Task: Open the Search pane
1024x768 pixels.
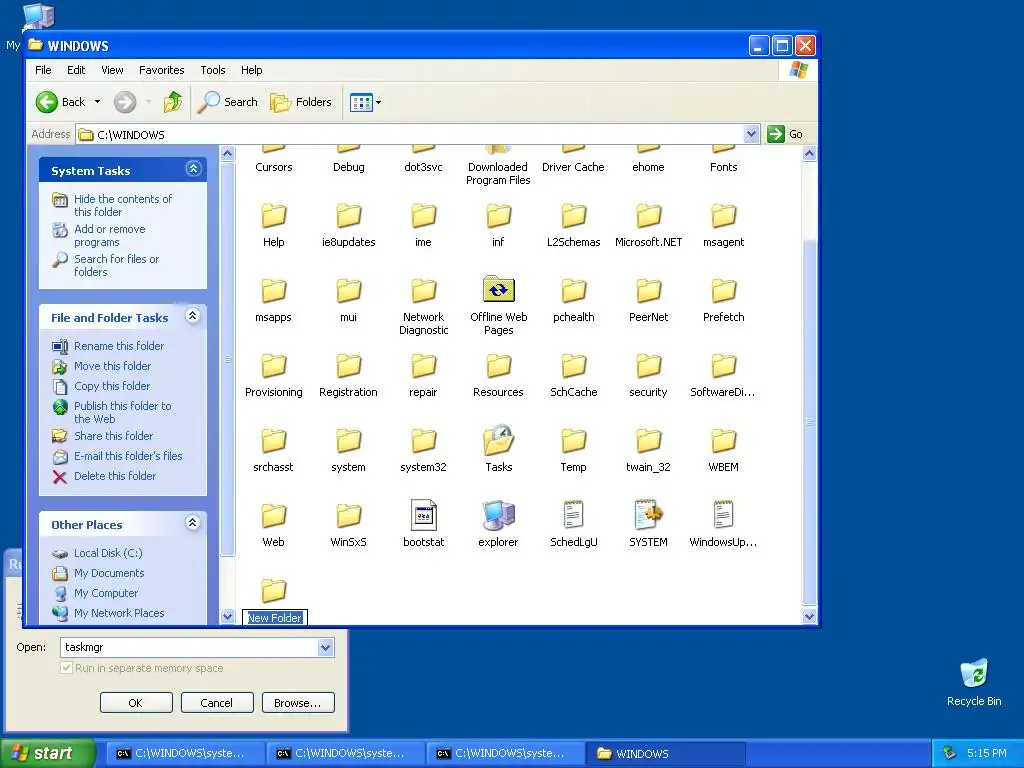Action: [227, 102]
